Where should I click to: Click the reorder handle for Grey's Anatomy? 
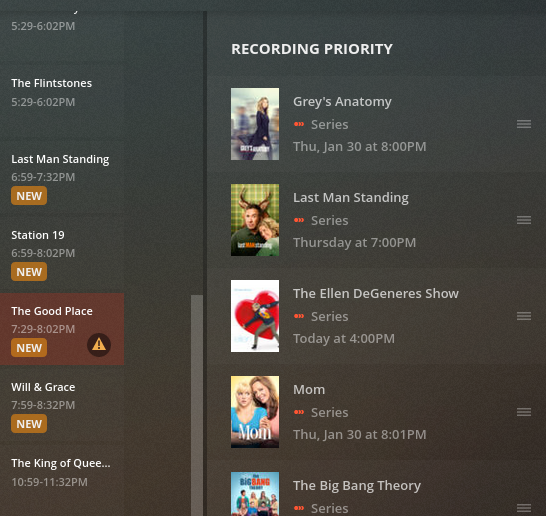pos(524,124)
